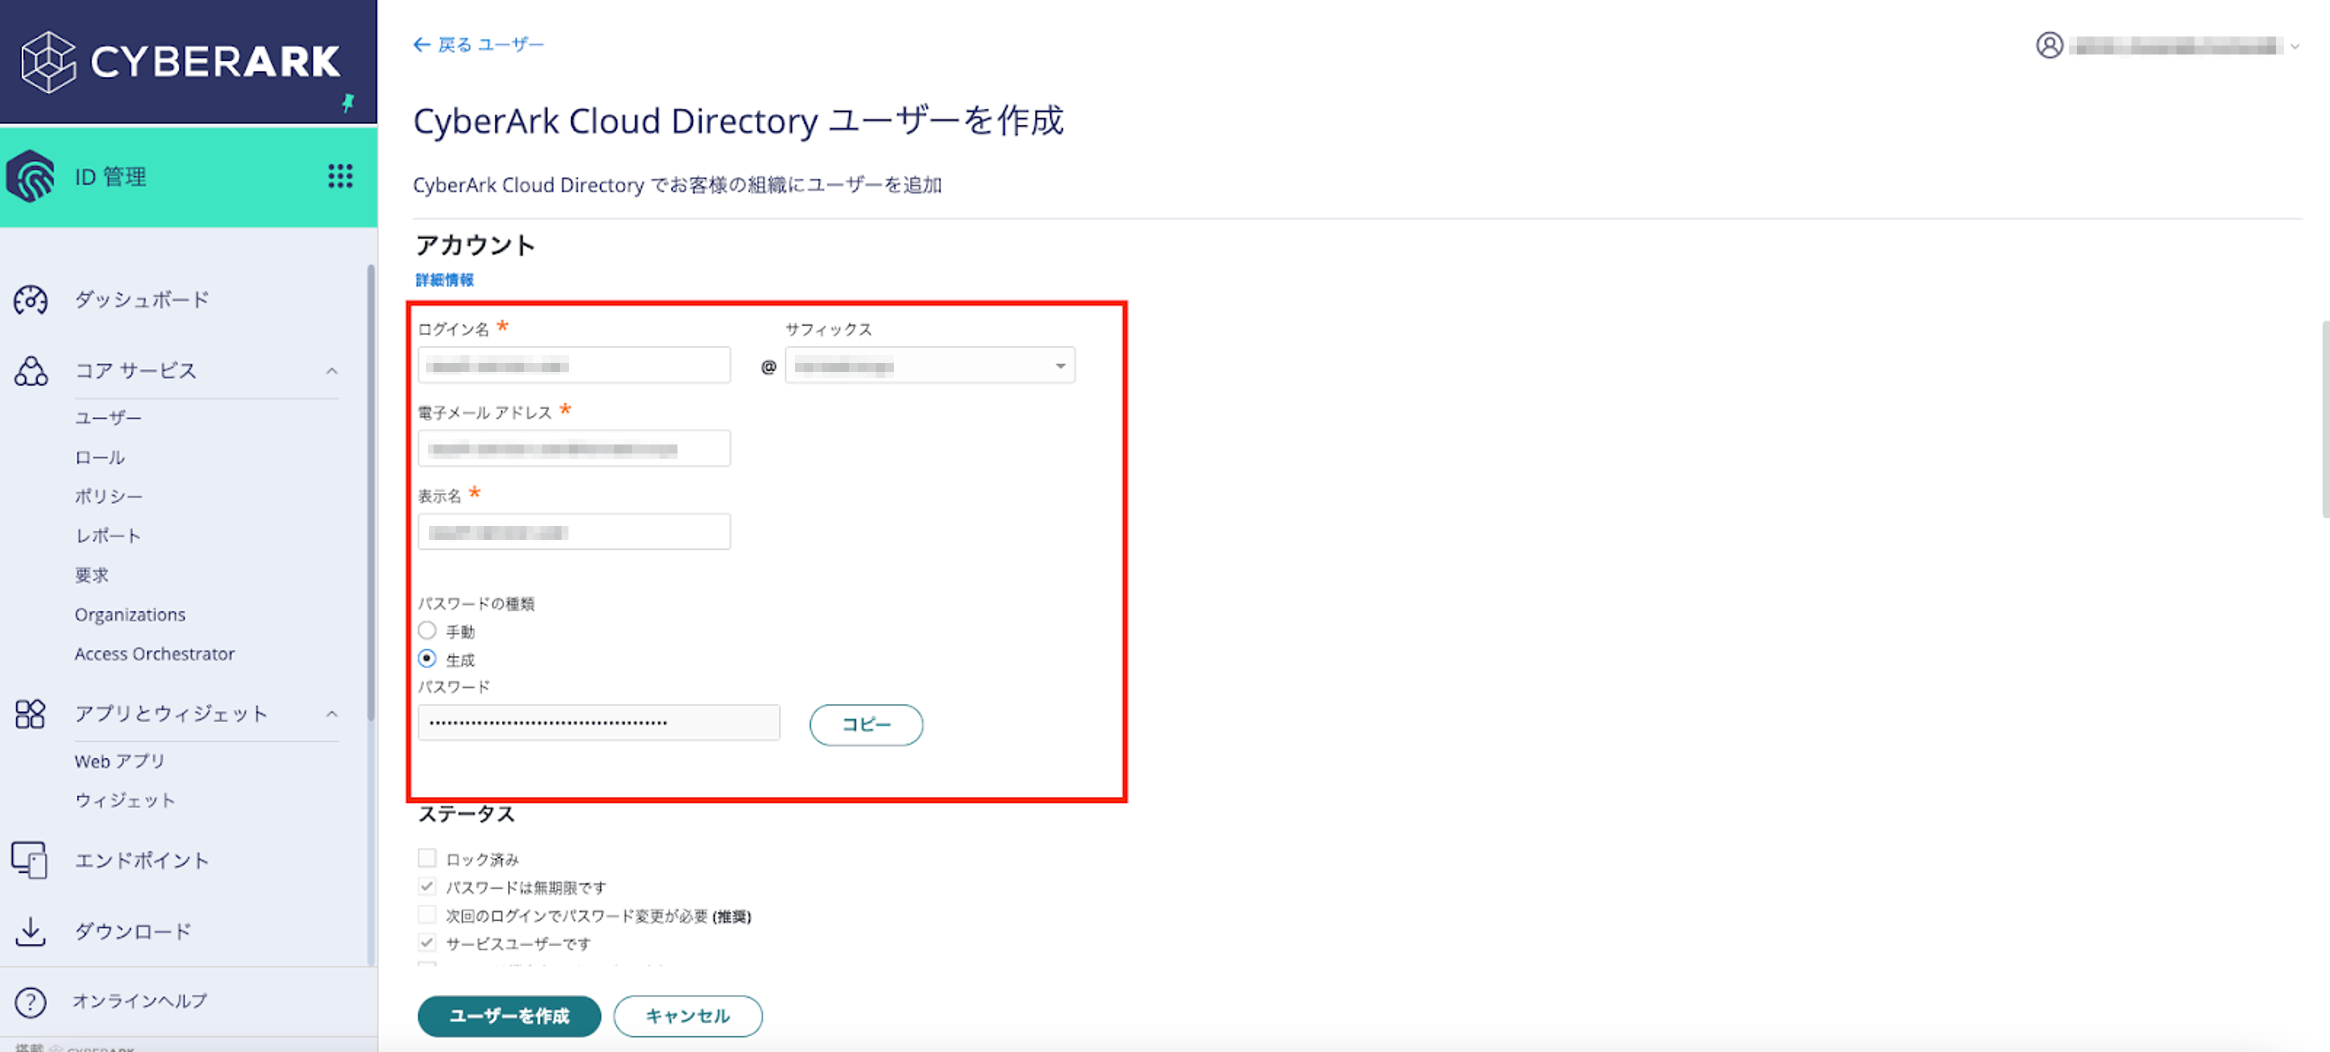Select the 生成 password type radio button

(x=427, y=659)
